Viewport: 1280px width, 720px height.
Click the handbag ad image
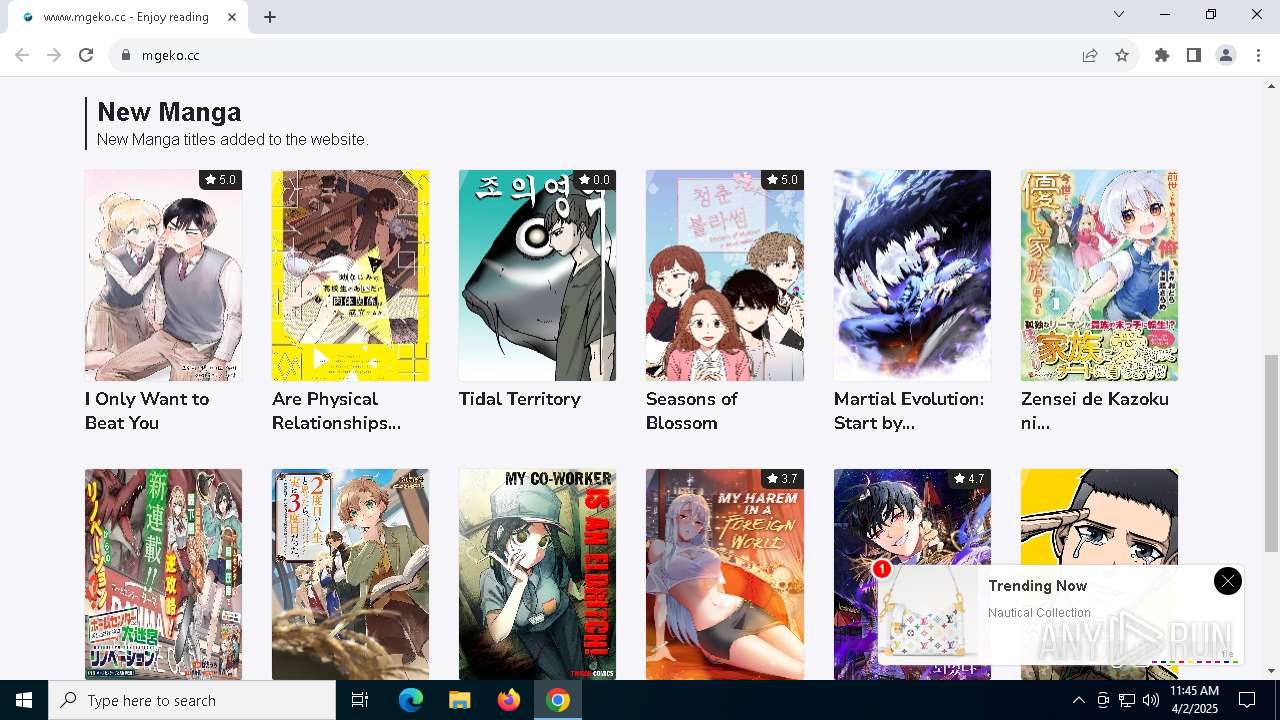pyautogui.click(x=928, y=615)
